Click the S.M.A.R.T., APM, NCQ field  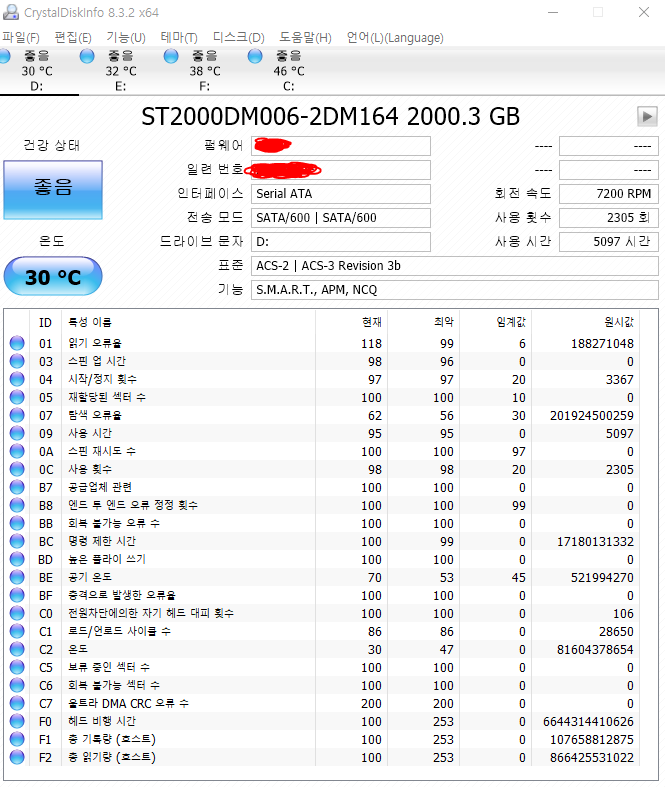(455, 290)
